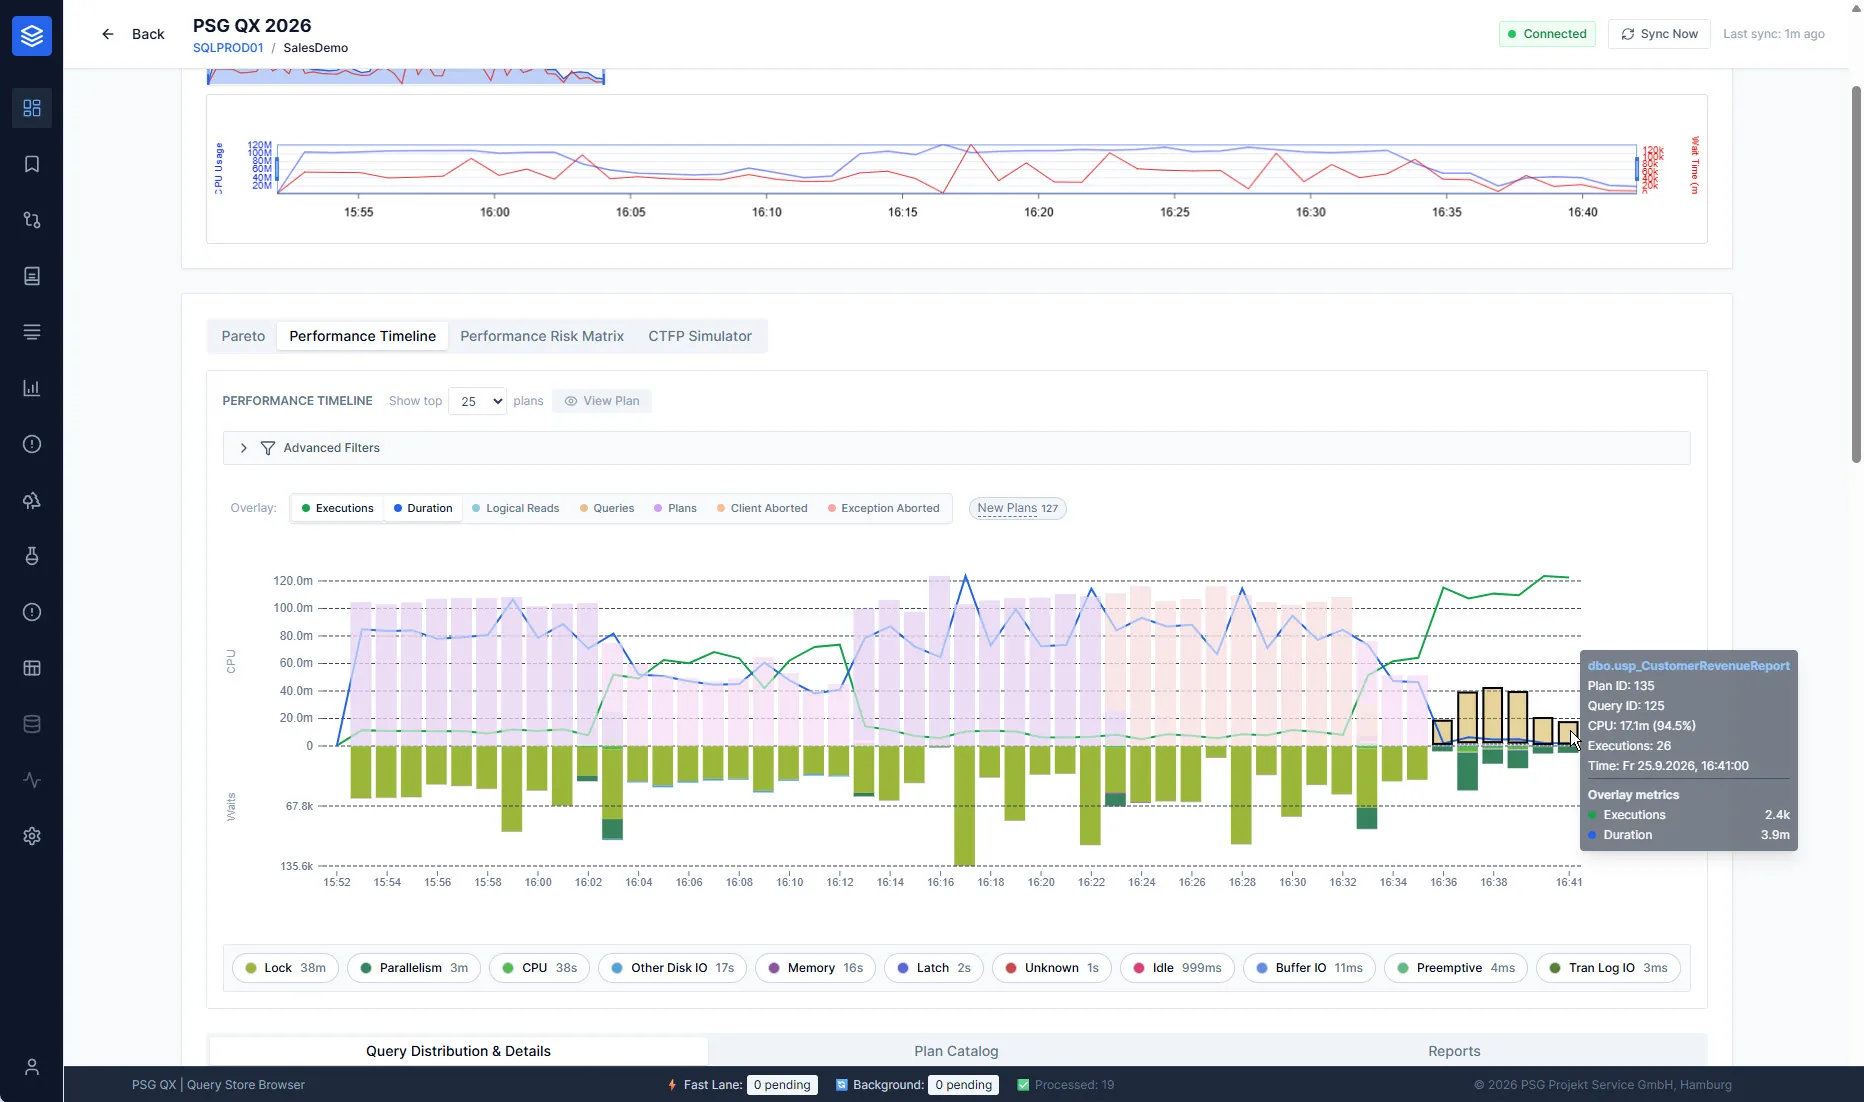Expand Advanced Filters chevron
The width and height of the screenshot is (1864, 1102).
[243, 448]
